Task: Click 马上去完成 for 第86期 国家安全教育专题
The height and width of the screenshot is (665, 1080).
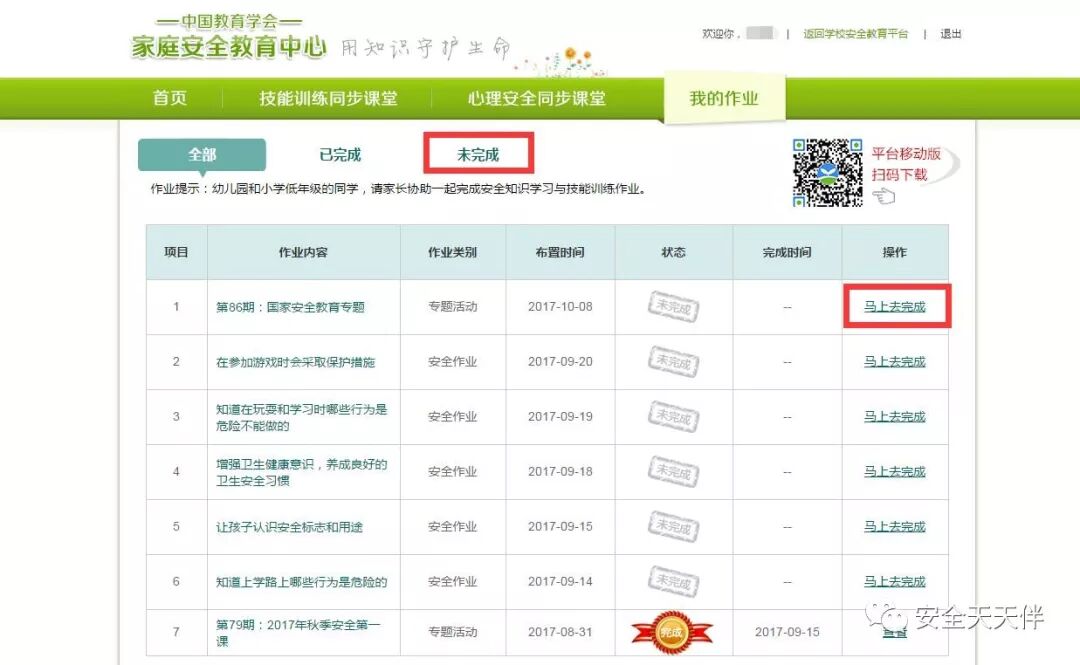Action: (x=895, y=307)
